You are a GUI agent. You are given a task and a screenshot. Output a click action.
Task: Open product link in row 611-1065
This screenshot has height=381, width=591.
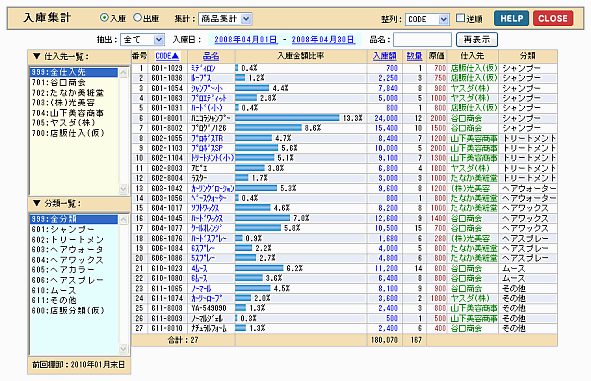click(x=201, y=288)
